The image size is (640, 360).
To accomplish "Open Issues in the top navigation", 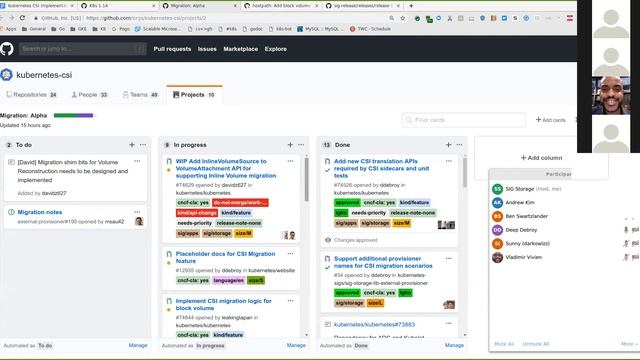I will pyautogui.click(x=207, y=49).
